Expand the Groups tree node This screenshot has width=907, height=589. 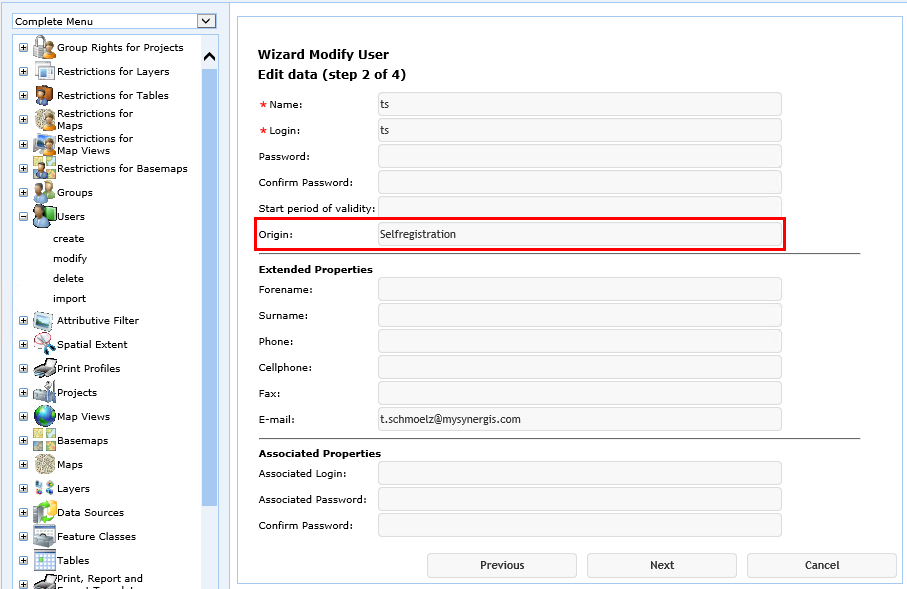click(22, 192)
